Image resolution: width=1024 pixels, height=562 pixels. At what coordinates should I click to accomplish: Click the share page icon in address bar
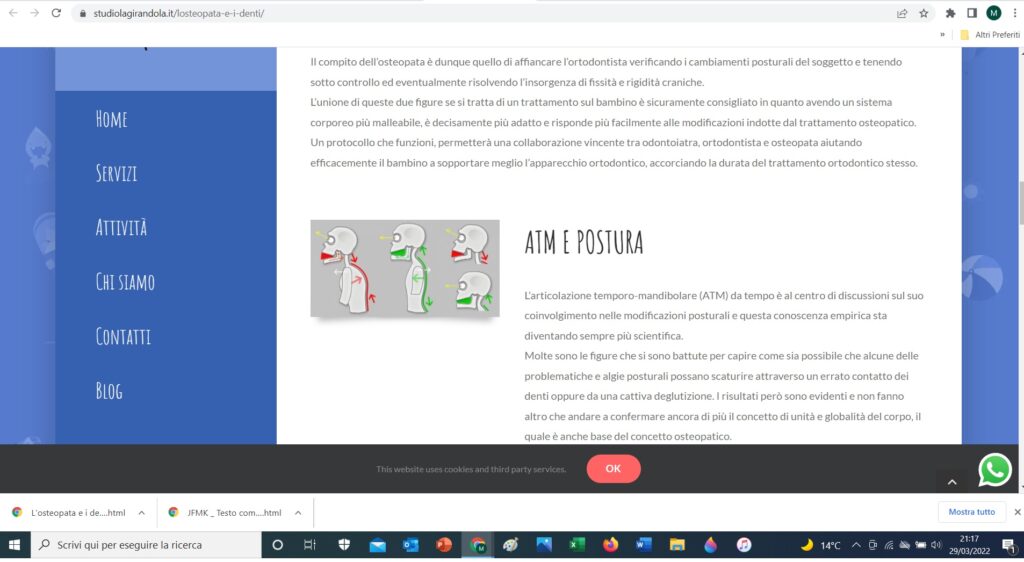902,13
